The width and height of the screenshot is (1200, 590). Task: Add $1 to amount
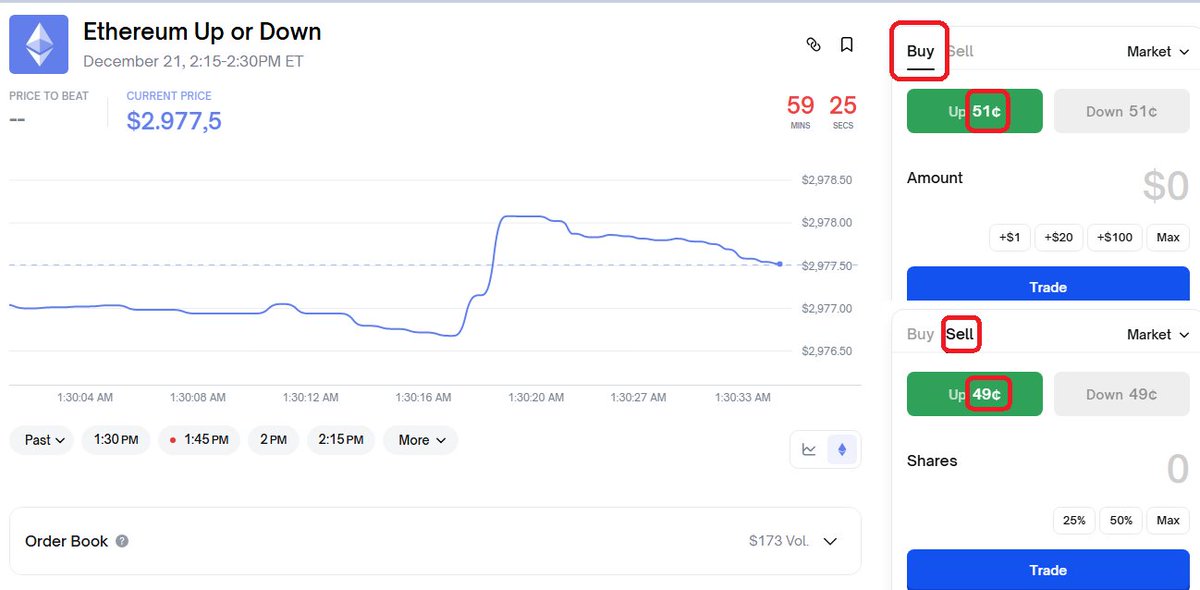click(x=1010, y=237)
